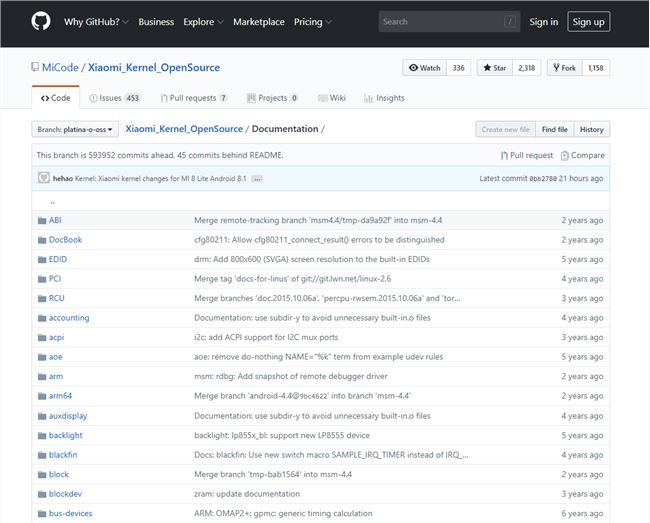The height and width of the screenshot is (523, 650).
Task: Click the Create new file button
Action: [x=505, y=129]
